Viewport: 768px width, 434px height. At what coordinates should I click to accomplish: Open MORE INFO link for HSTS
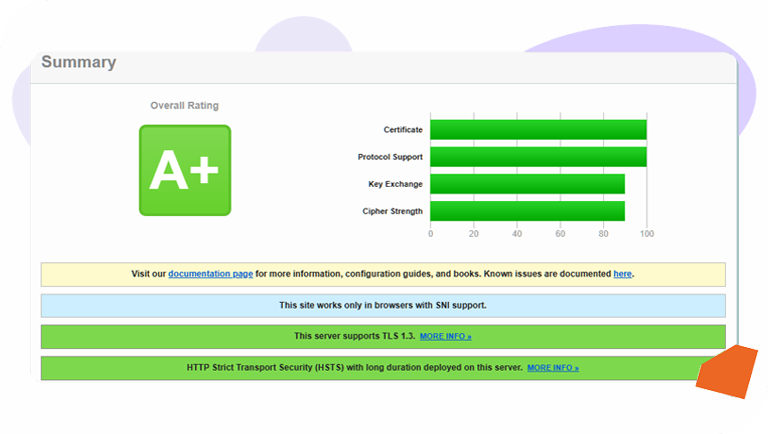tap(552, 368)
